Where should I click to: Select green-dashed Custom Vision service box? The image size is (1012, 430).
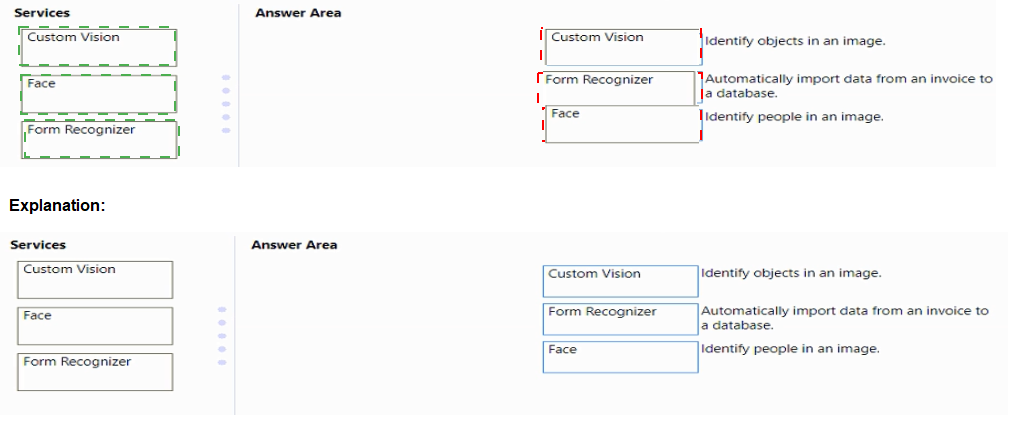[x=98, y=47]
